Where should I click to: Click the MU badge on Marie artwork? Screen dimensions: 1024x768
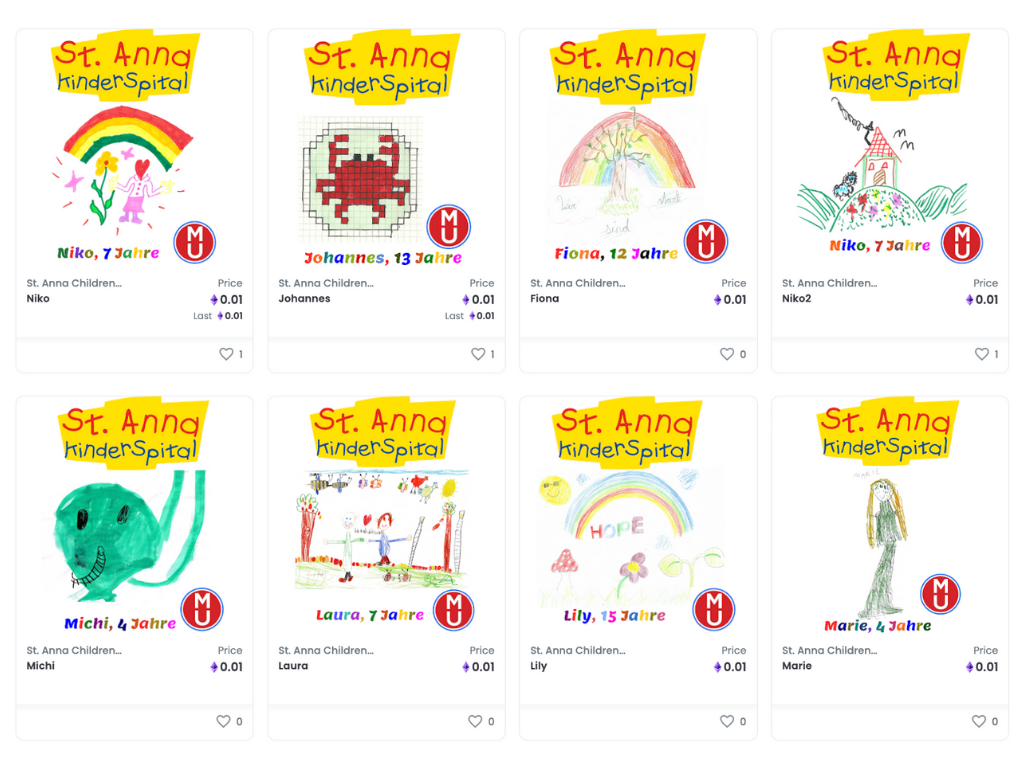pos(940,594)
